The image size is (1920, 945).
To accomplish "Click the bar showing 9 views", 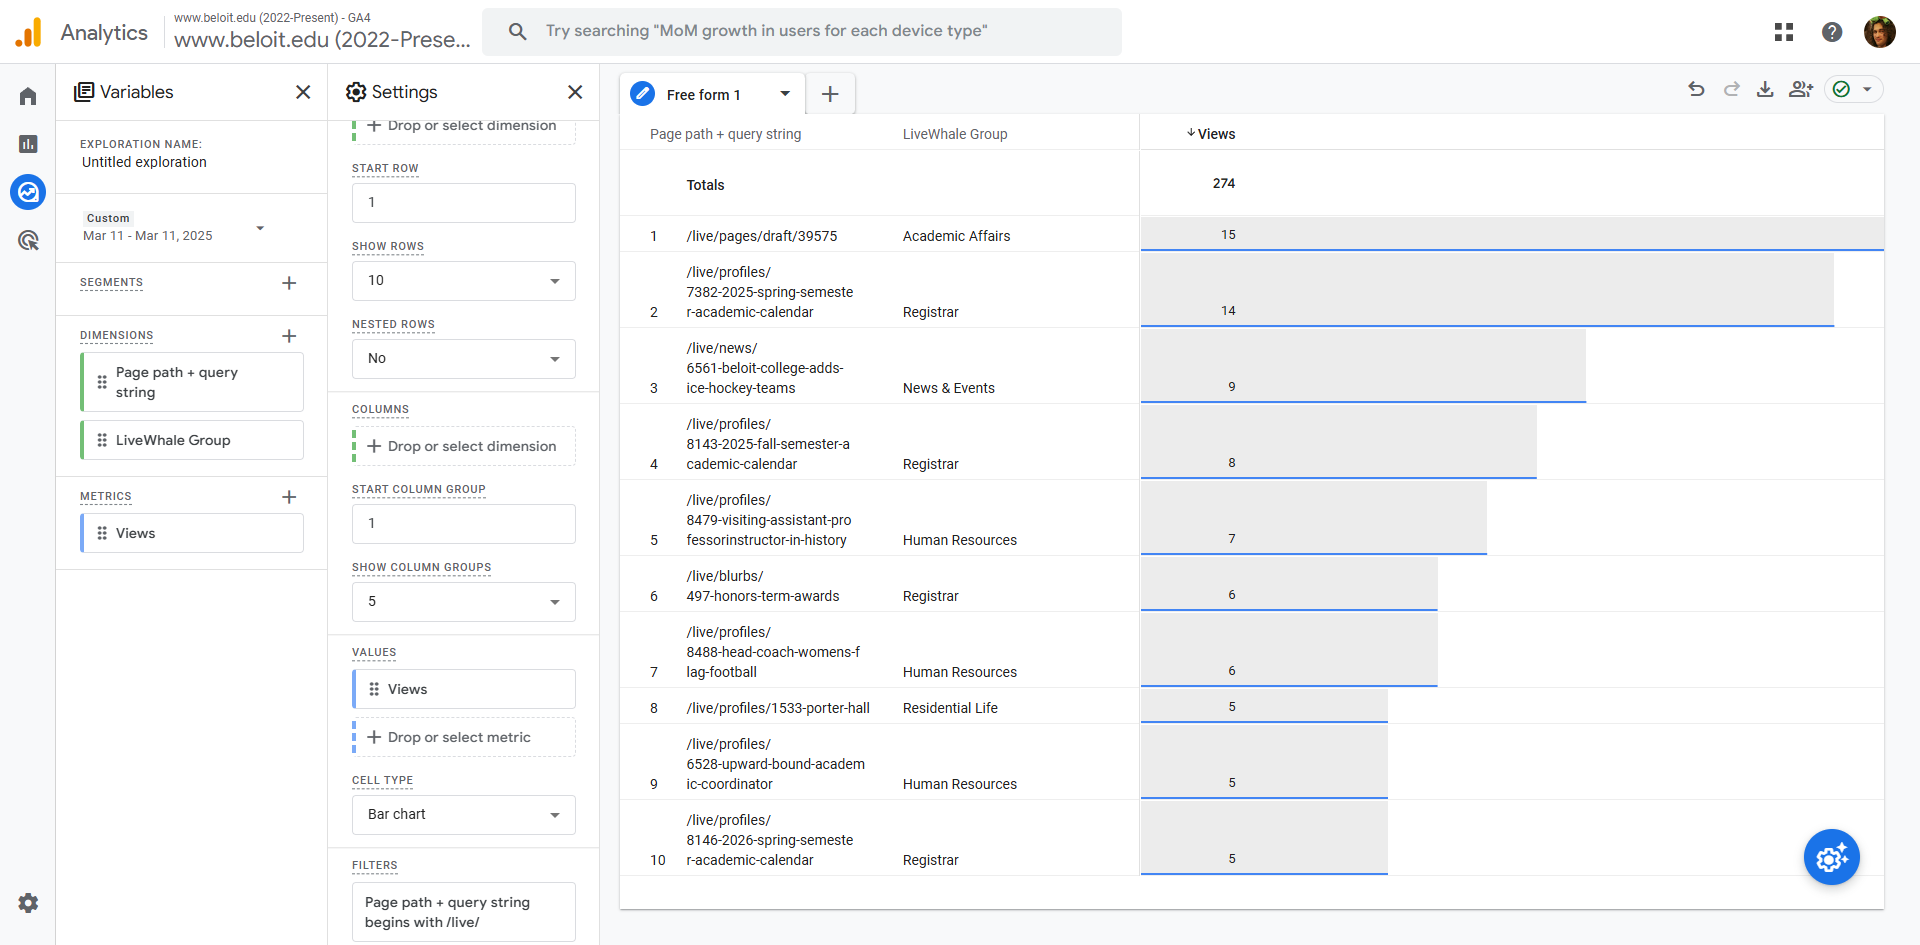I will click(1363, 366).
